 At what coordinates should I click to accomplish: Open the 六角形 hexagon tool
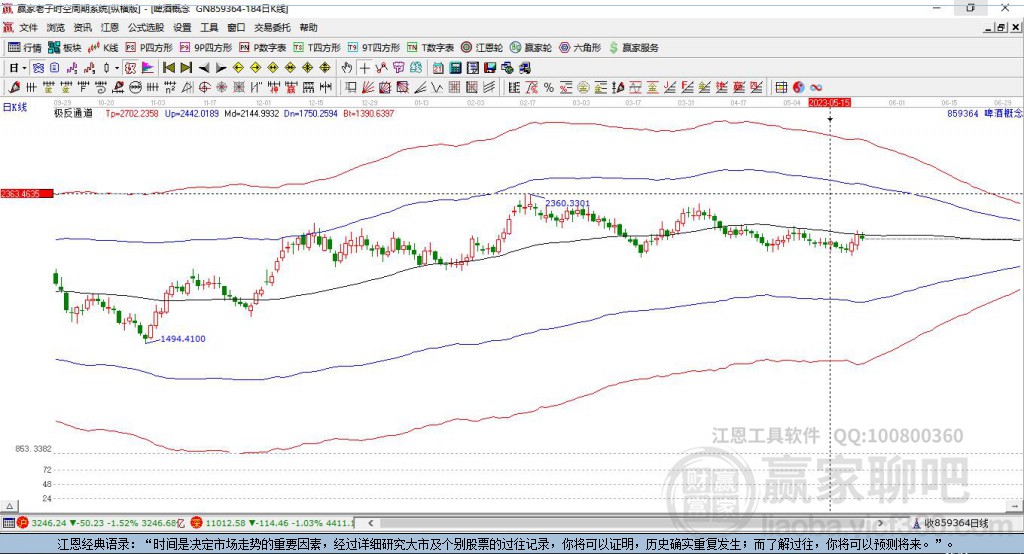(580, 48)
